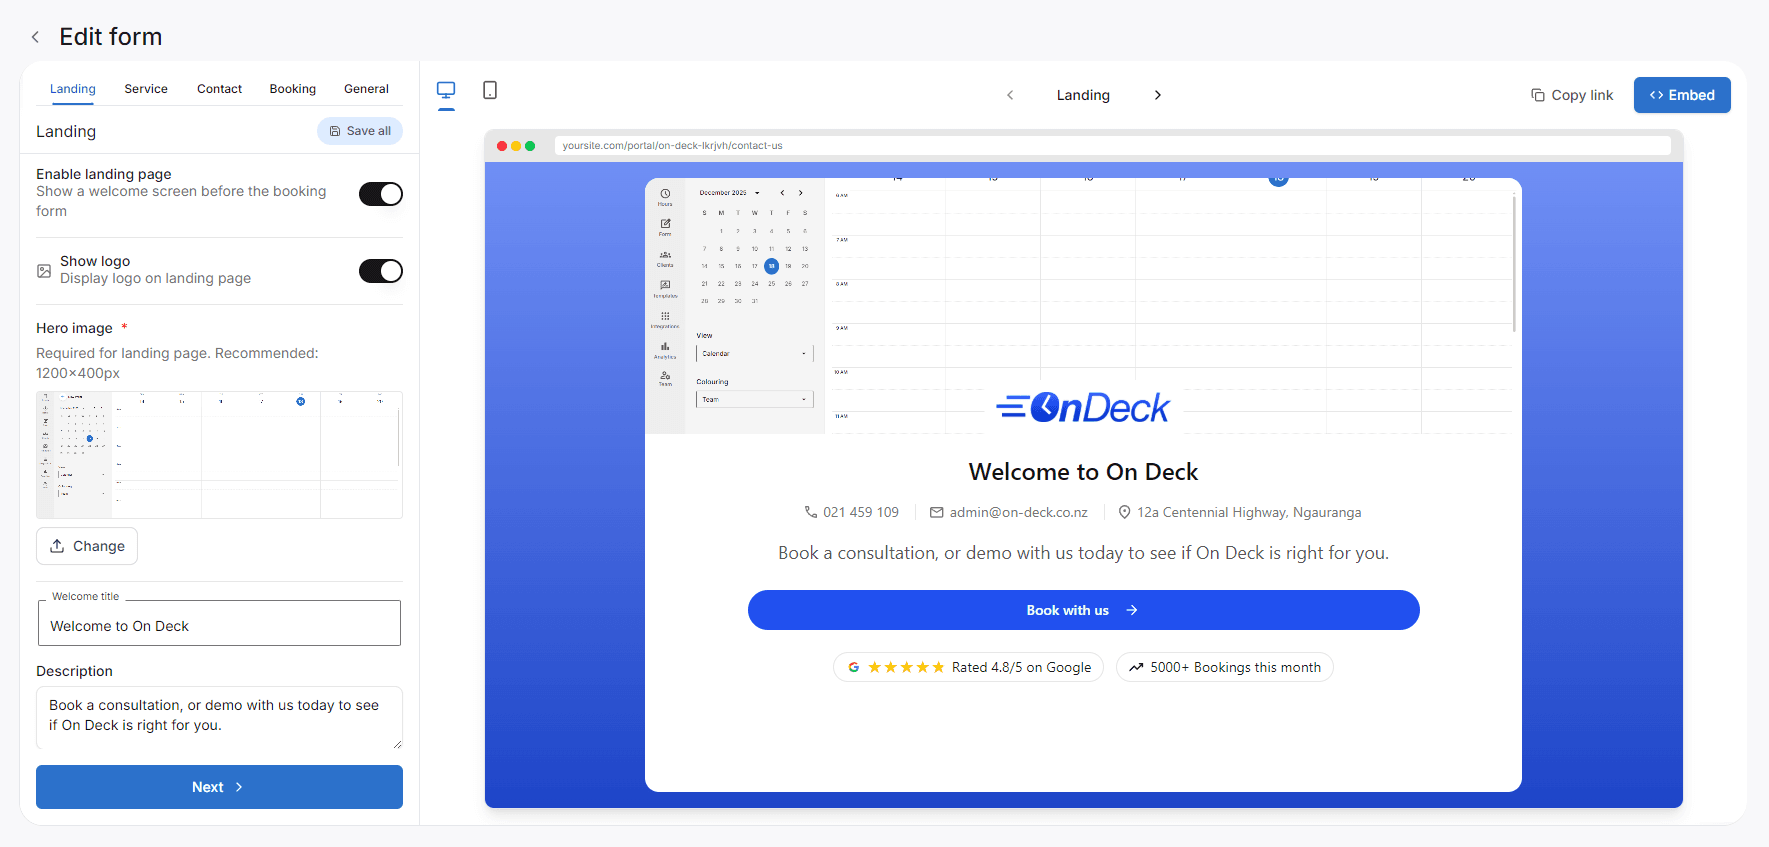Screen dimensions: 1769x847
Task: Click the 021 459 109 phone number text
Action: [861, 512]
